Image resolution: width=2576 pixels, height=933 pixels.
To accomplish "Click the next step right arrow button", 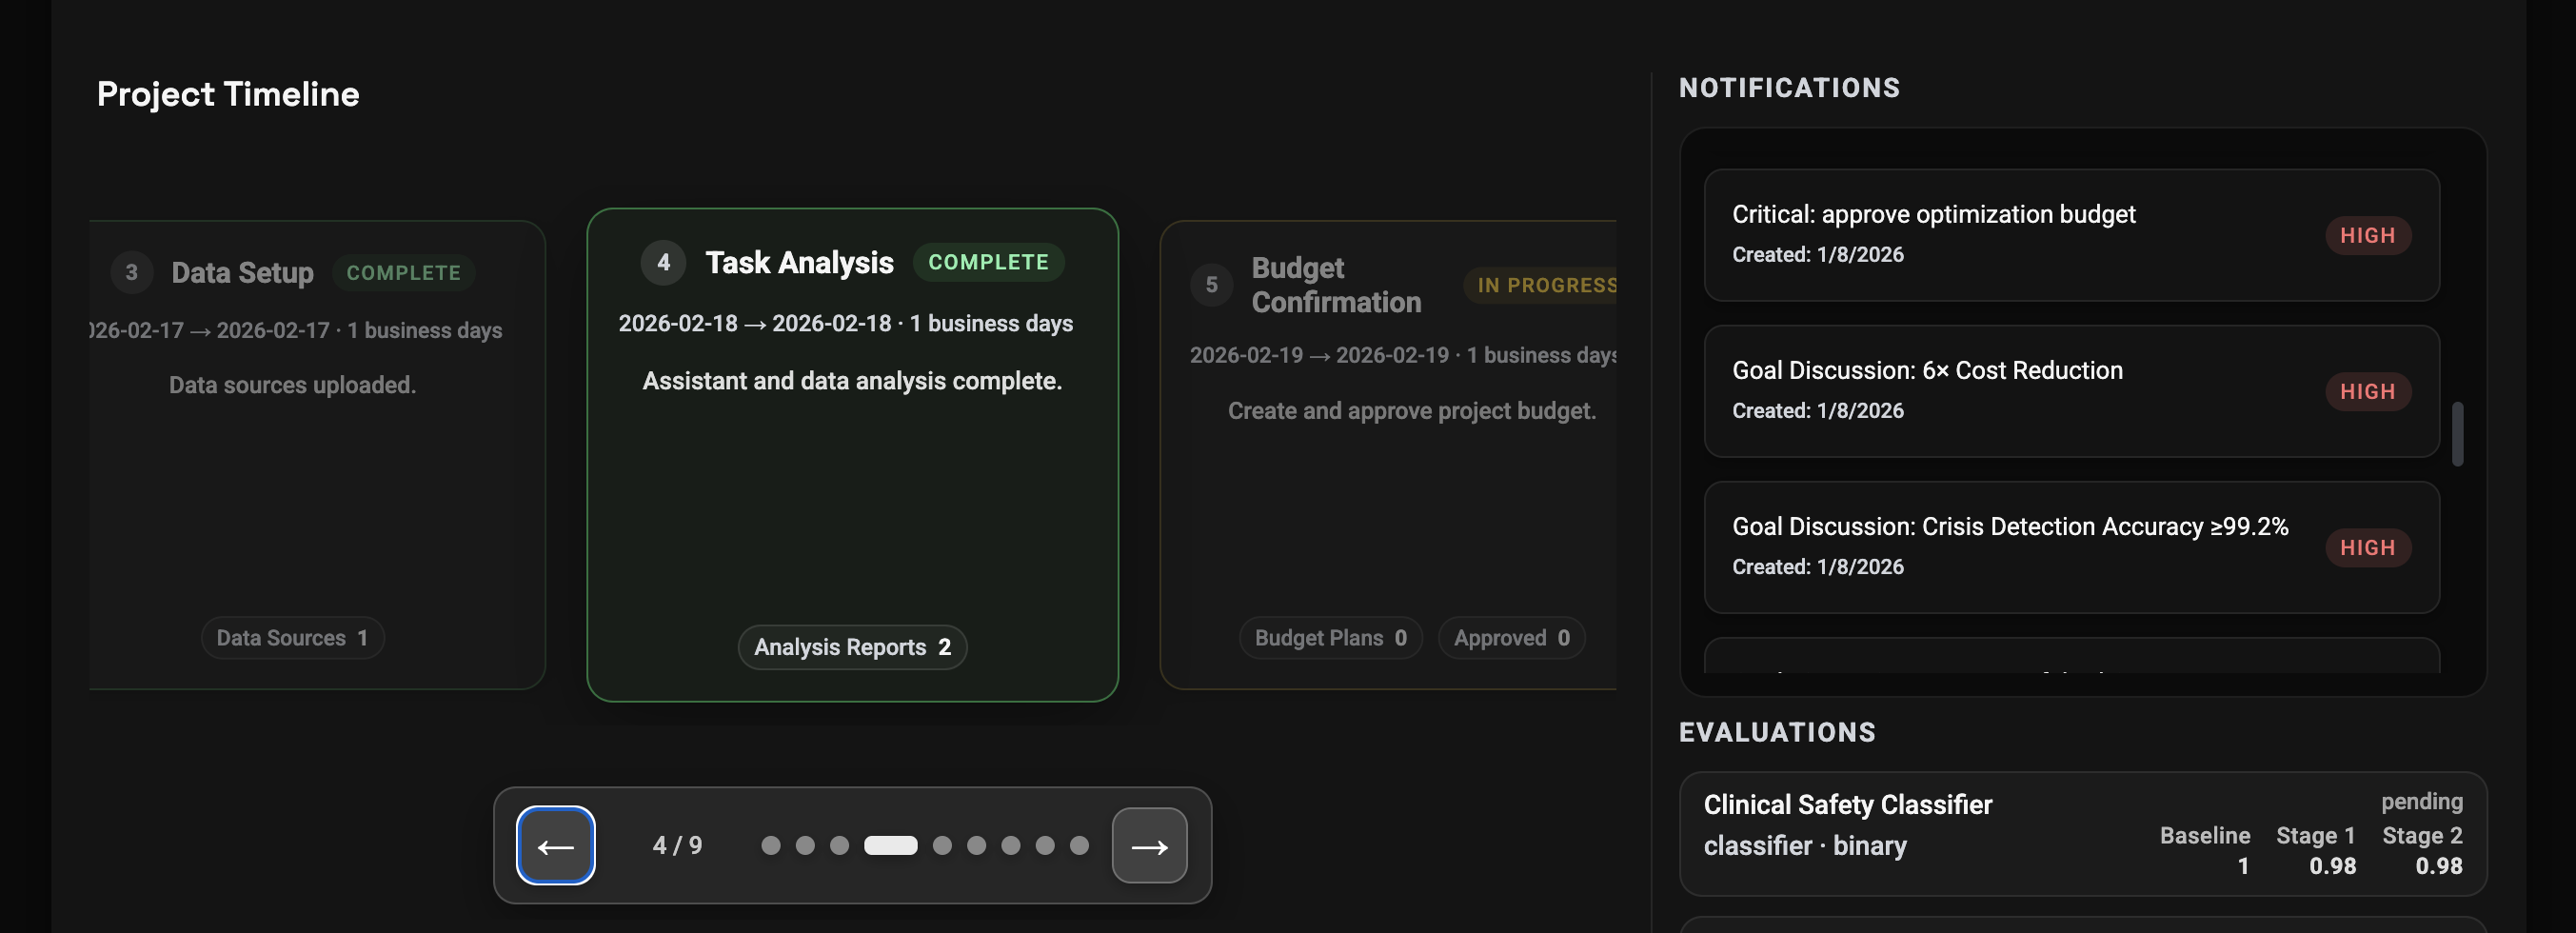I will click(1149, 846).
